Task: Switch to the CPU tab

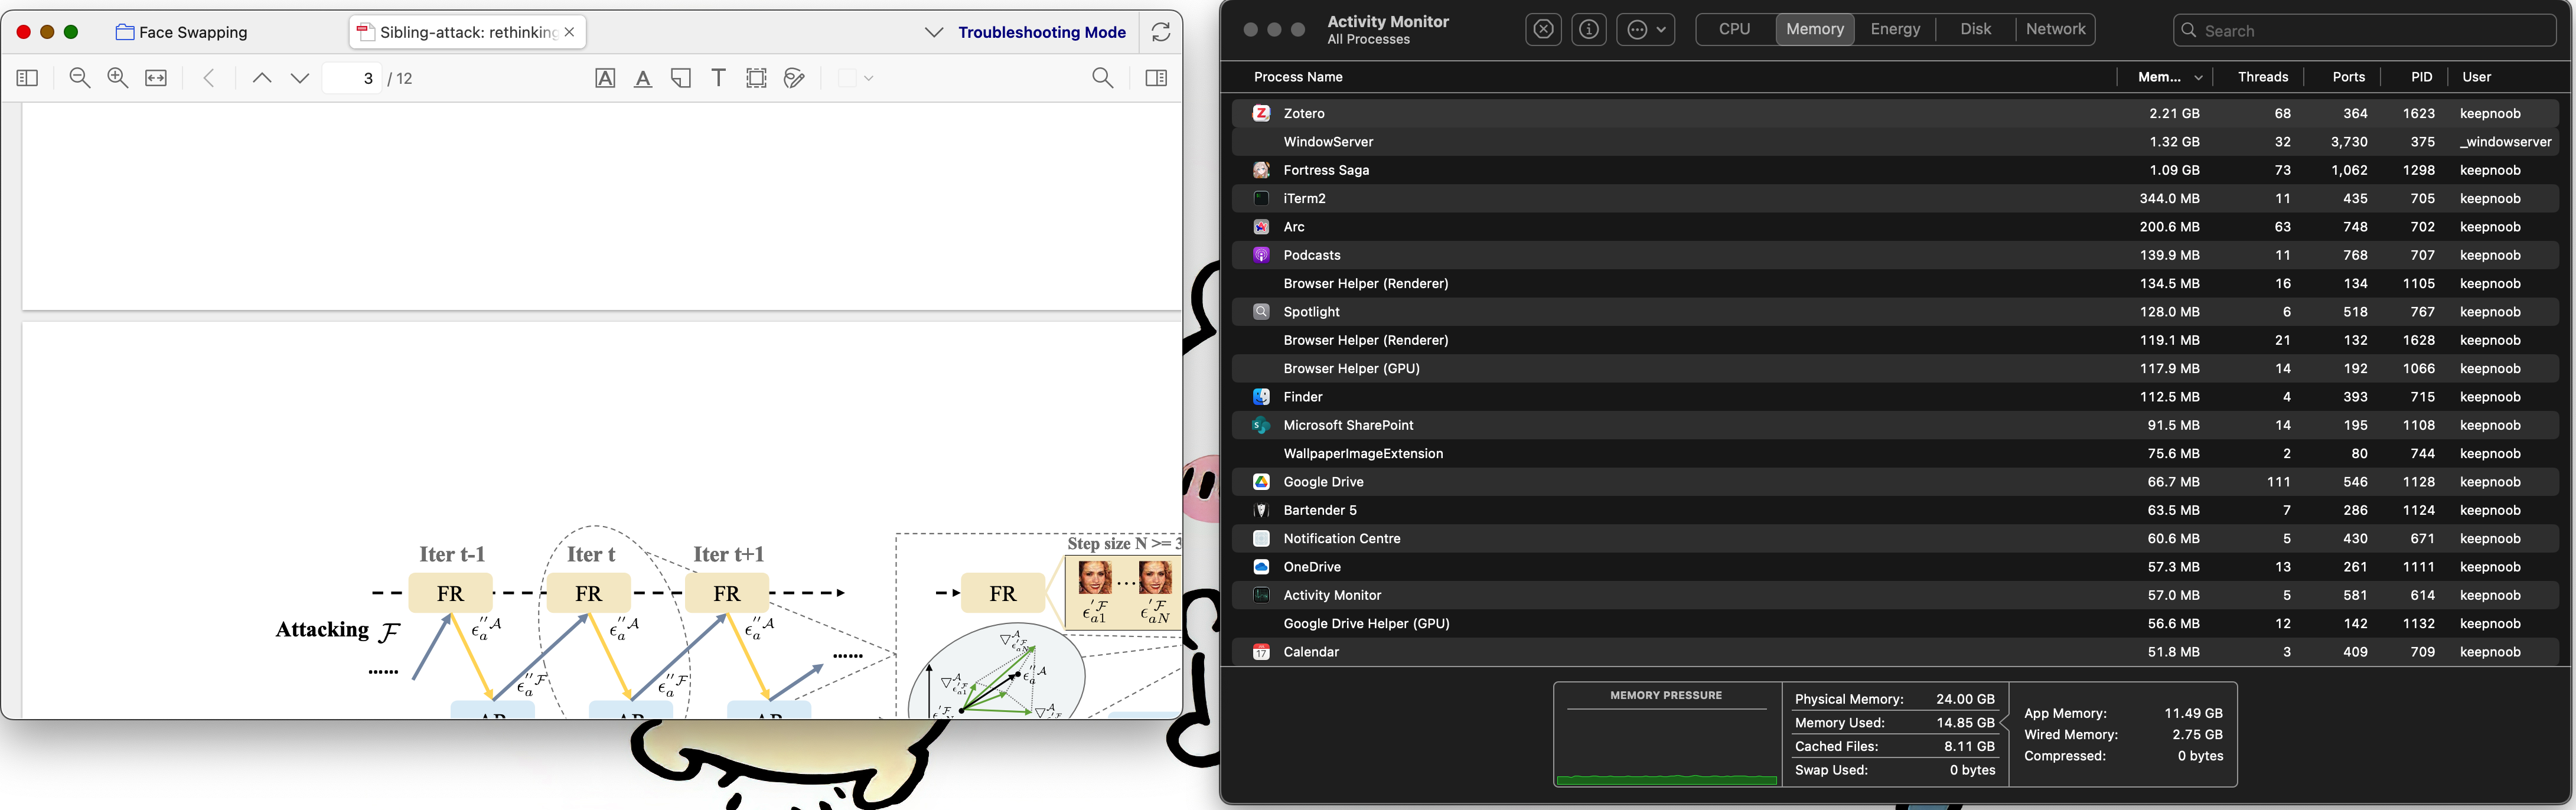Action: click(1734, 30)
